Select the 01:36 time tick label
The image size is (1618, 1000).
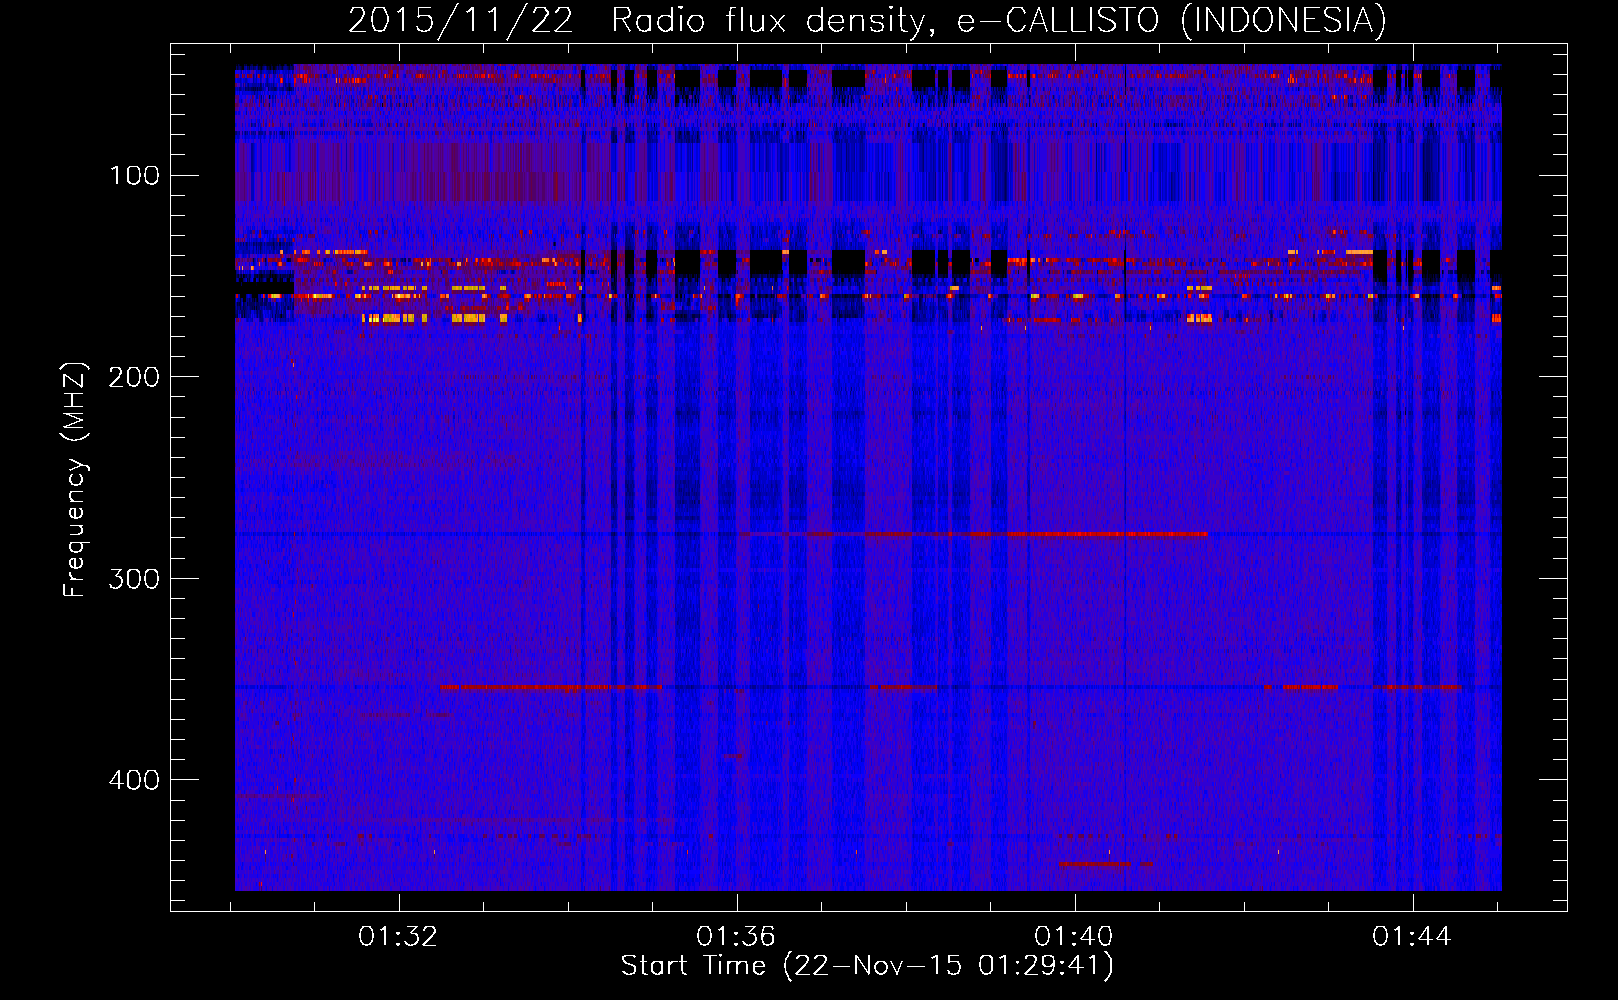pos(736,937)
